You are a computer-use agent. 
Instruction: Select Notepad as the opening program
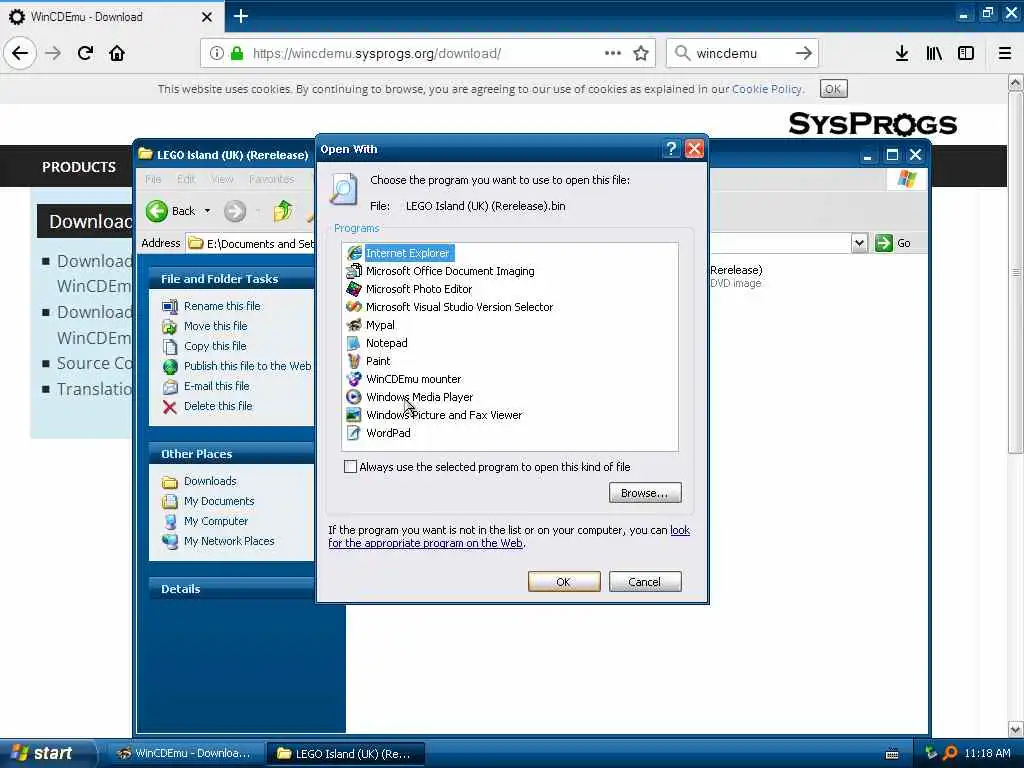click(387, 343)
